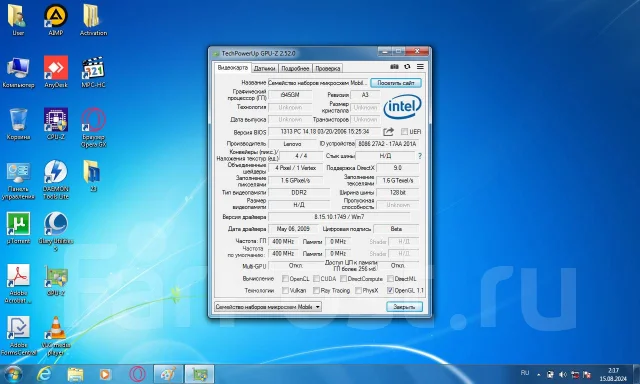The width and height of the screenshot is (640, 384).
Task: Select the Adobe FormsCentral desktop icon
Action: click(18, 336)
